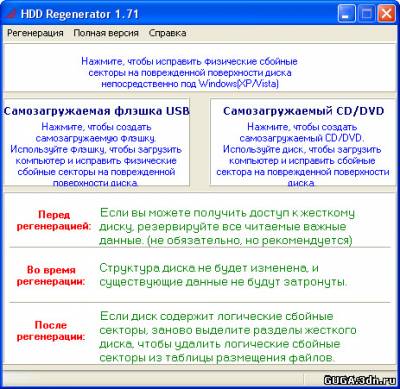This screenshot has height=389, width=400.
Task: Close the HDD Regenerator window
Action: click(x=386, y=14)
